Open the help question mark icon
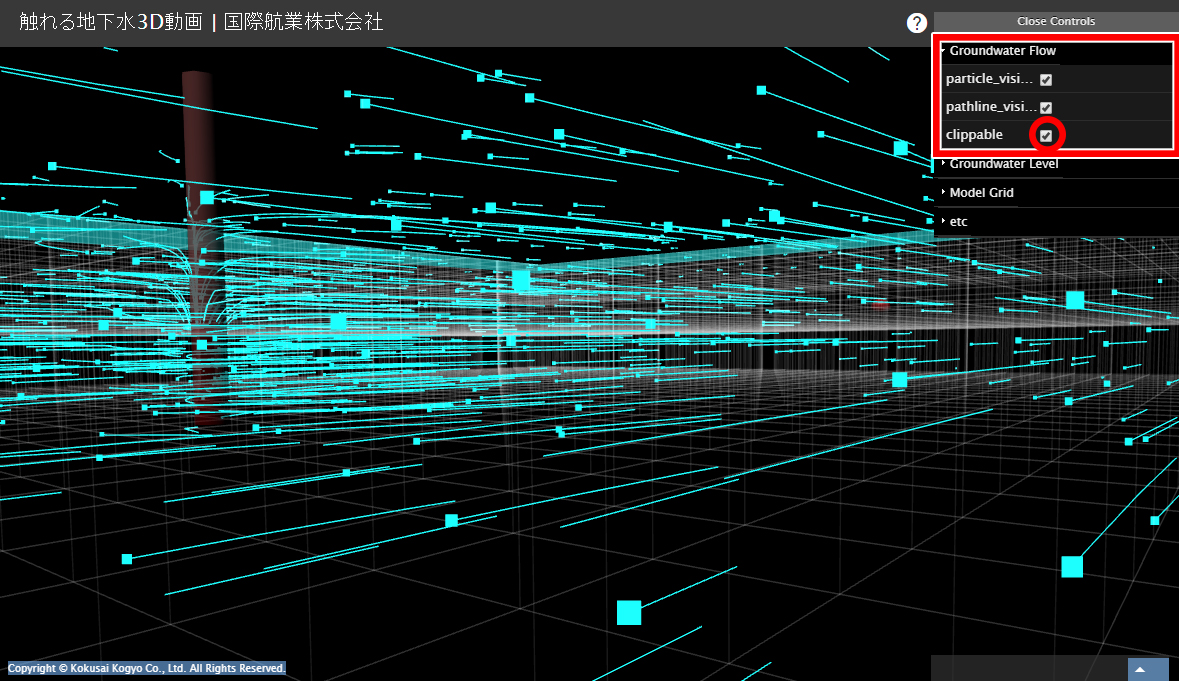This screenshot has height=681, width=1179. coord(917,23)
